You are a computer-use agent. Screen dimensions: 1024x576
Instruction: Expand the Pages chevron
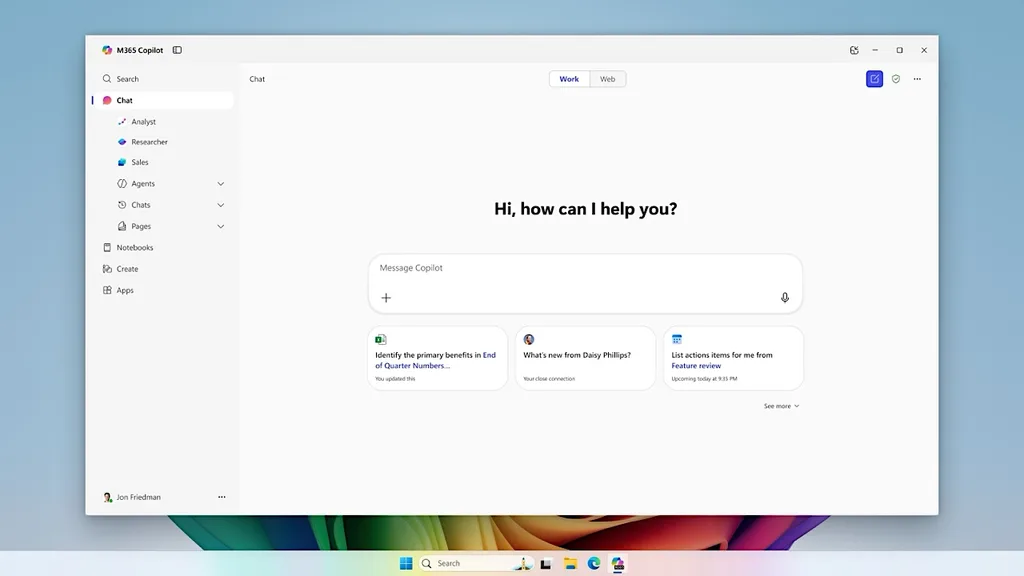point(221,227)
